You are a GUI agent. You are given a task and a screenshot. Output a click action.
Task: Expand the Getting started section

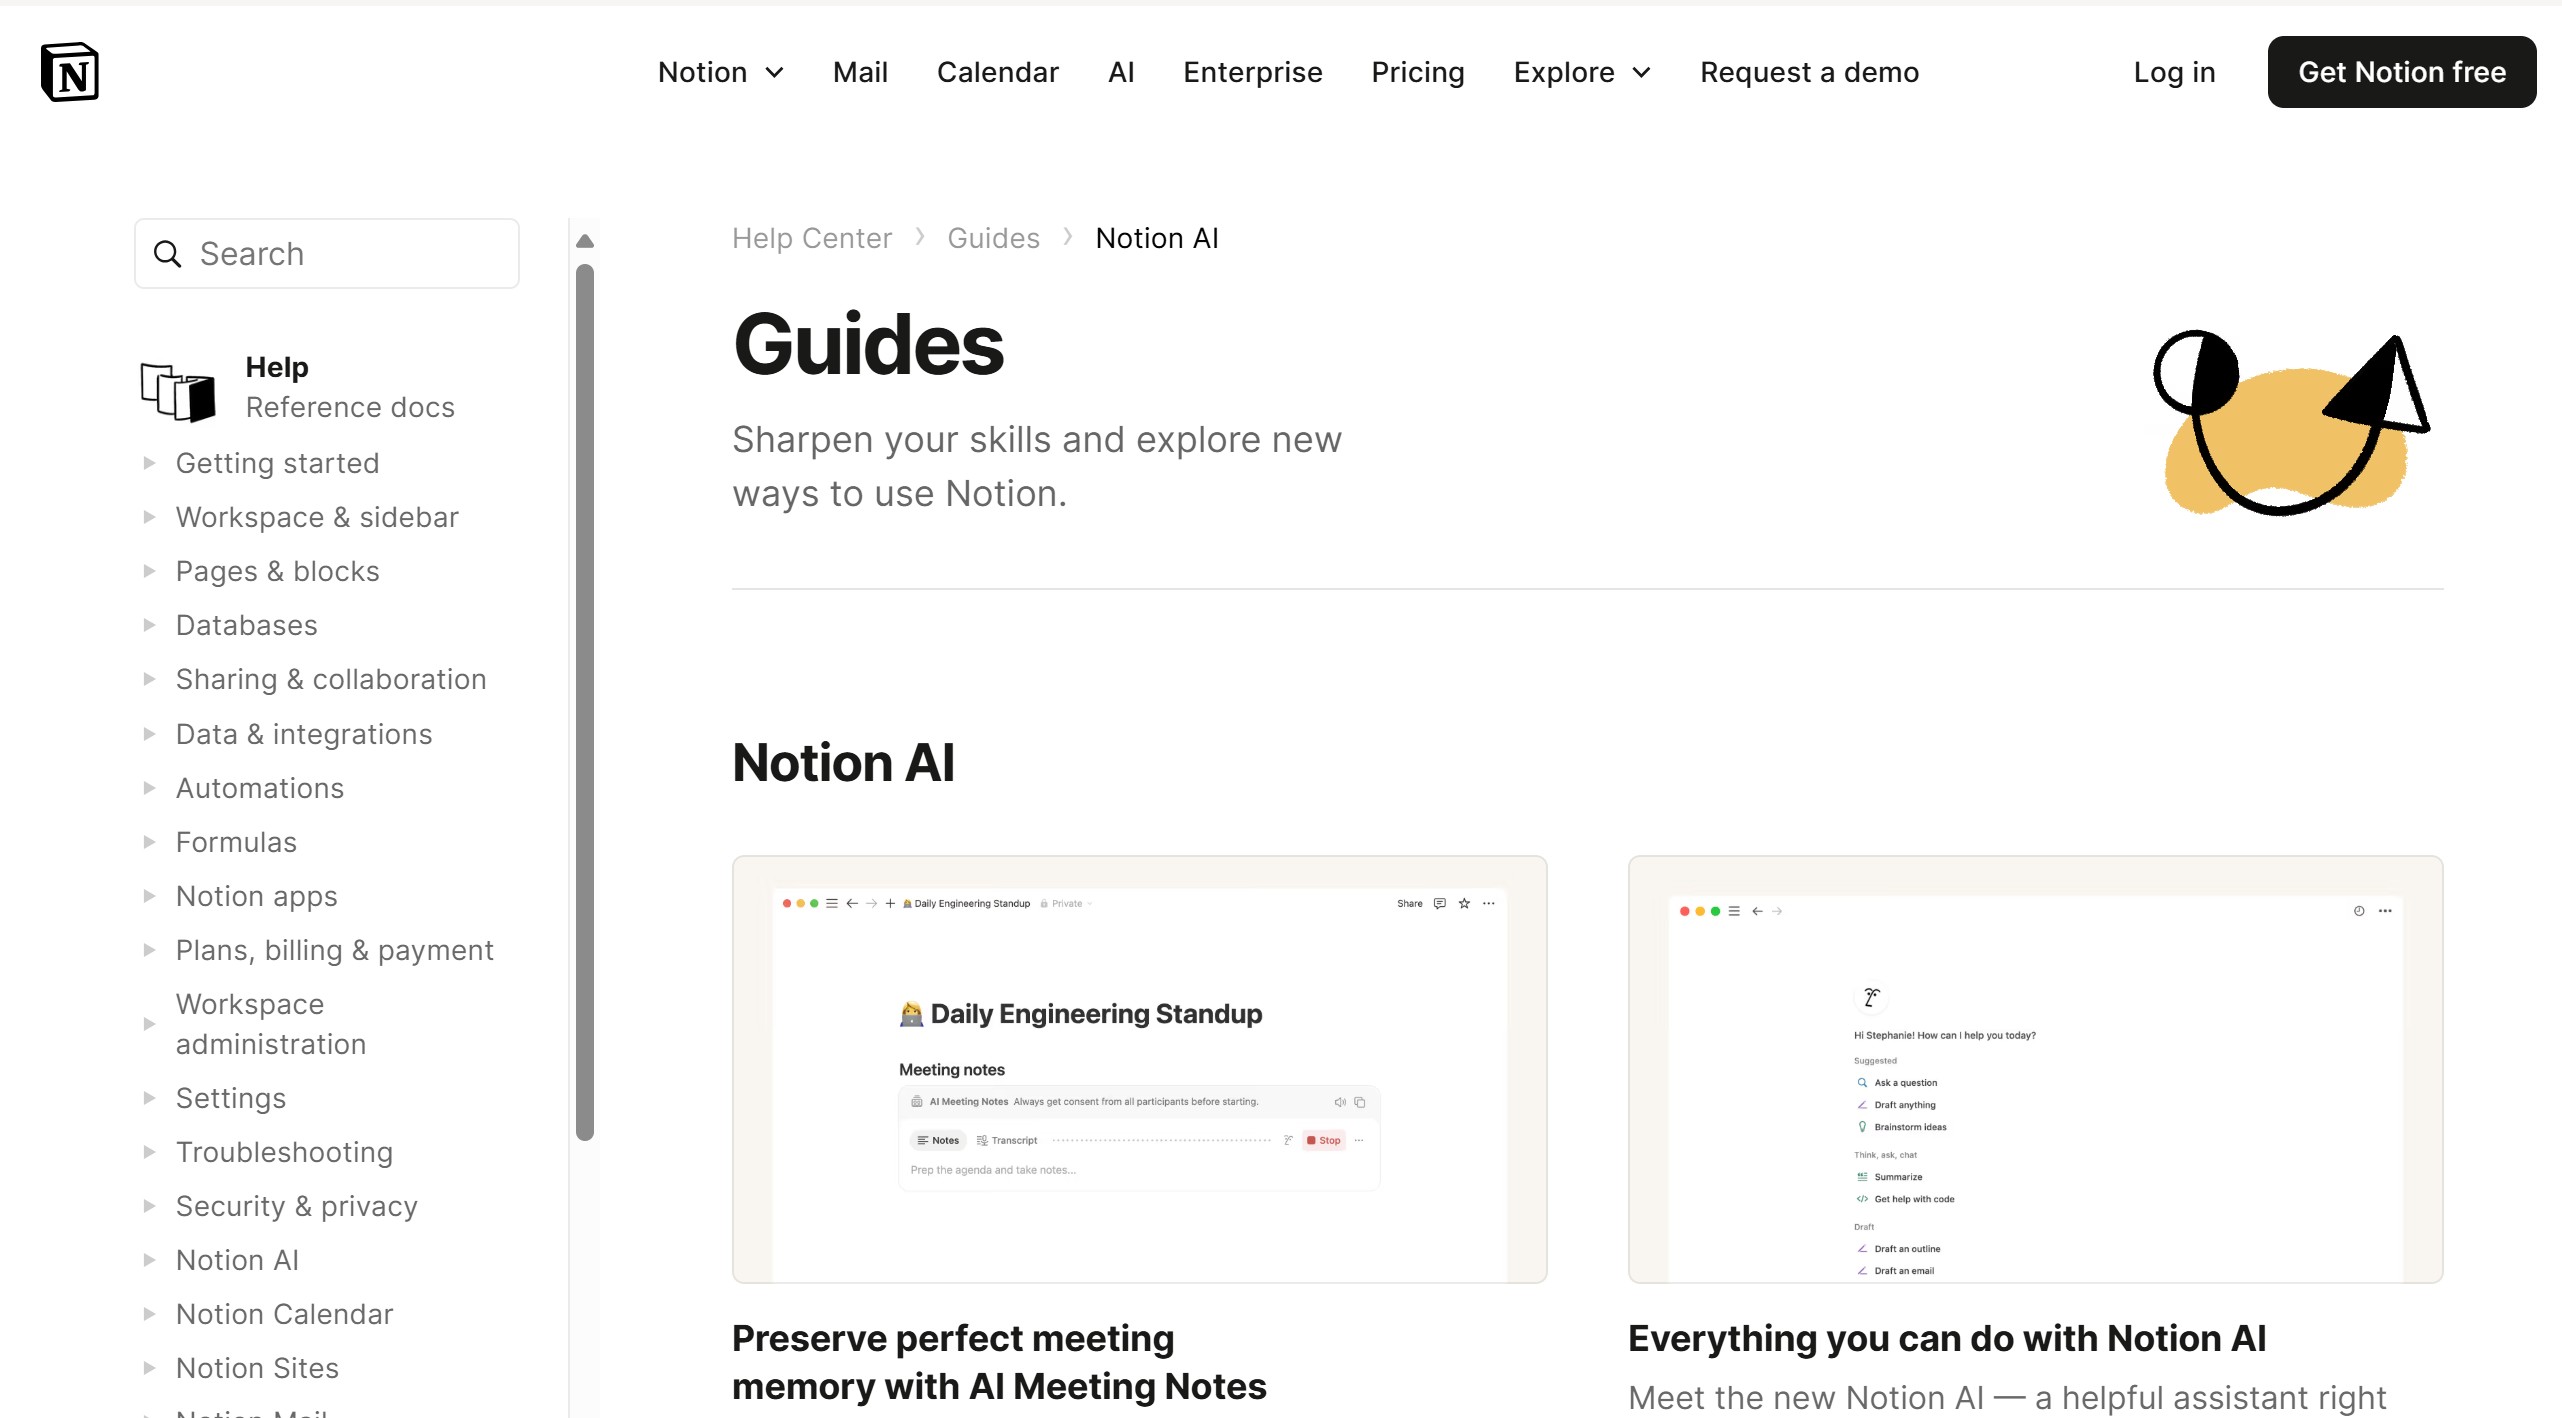pos(149,463)
